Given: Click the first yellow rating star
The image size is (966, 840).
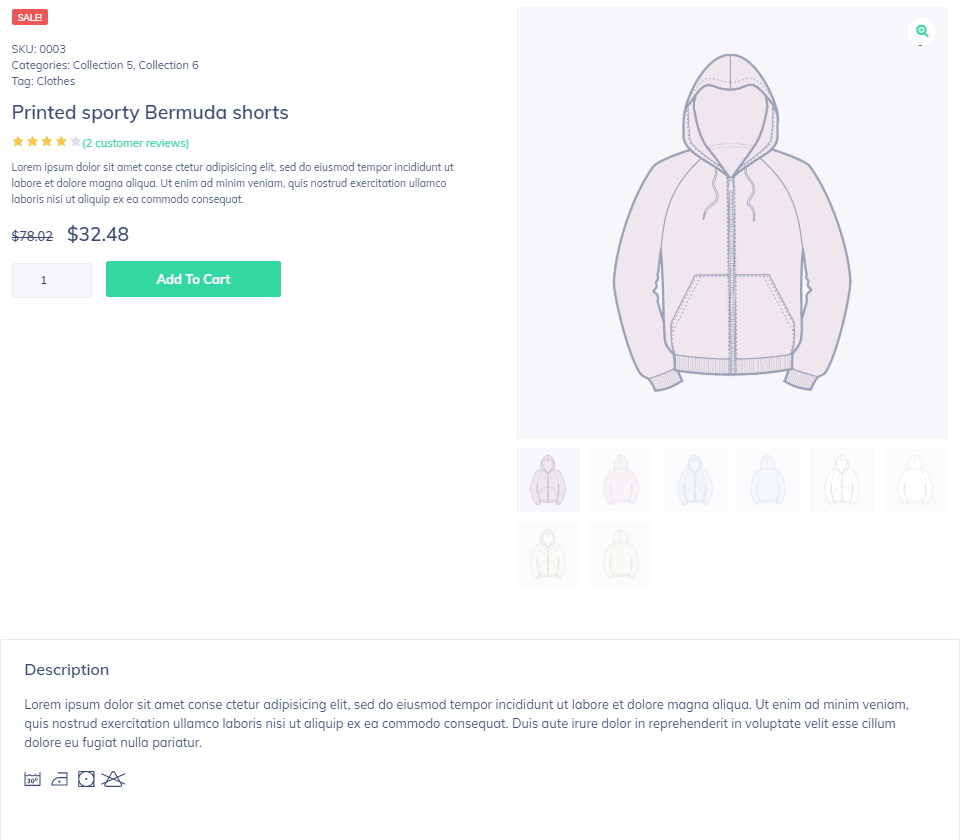Looking at the screenshot, I should tap(18, 142).
